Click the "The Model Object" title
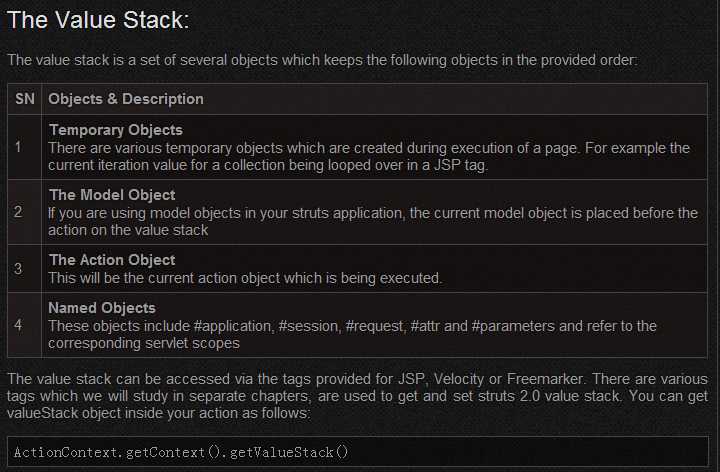720x472 pixels. [111, 195]
